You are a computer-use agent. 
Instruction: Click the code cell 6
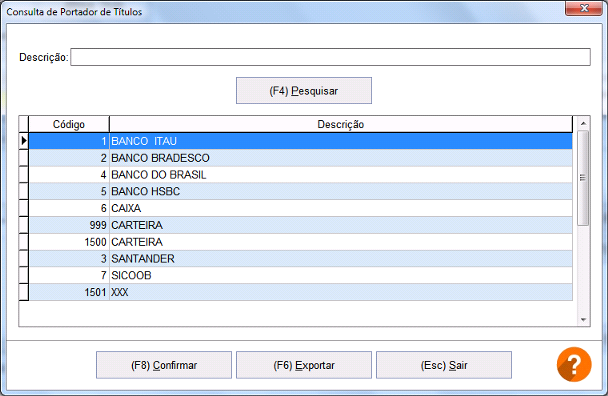69,208
